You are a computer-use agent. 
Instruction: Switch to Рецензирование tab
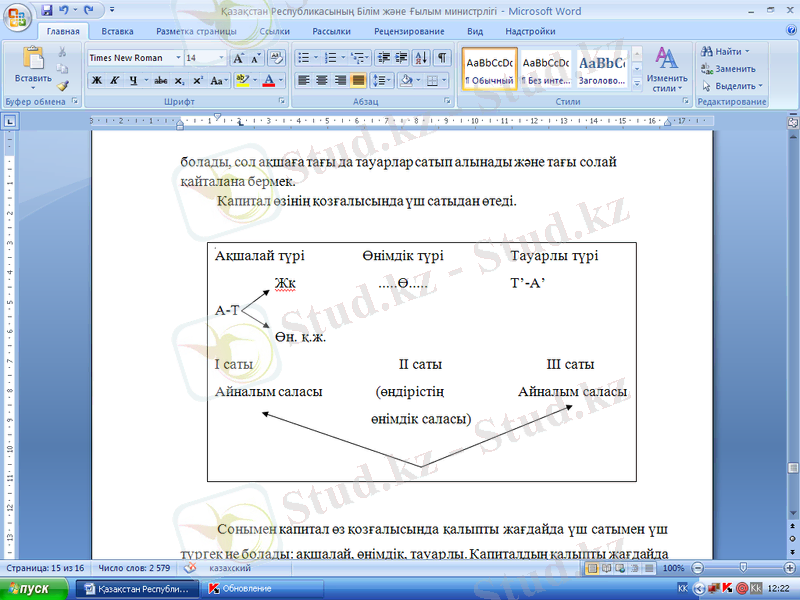409,31
